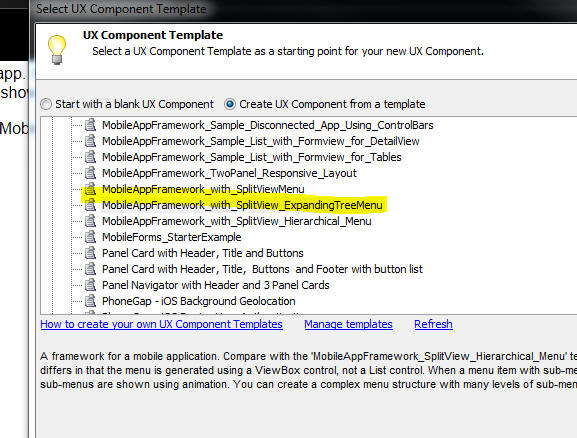Click the Disconnected_App_Using_ControlBars template icon

[90, 125]
